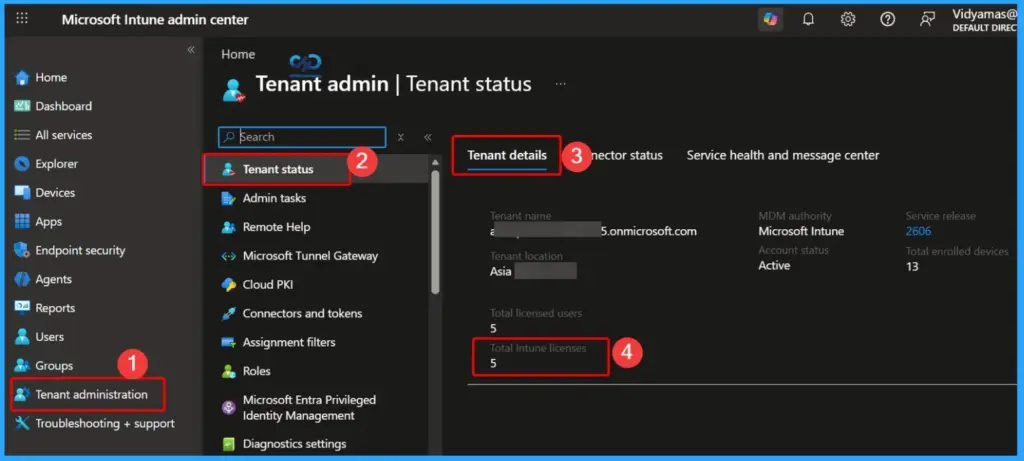Go to Home in the sidebar
The width and height of the screenshot is (1024, 461).
(x=51, y=77)
